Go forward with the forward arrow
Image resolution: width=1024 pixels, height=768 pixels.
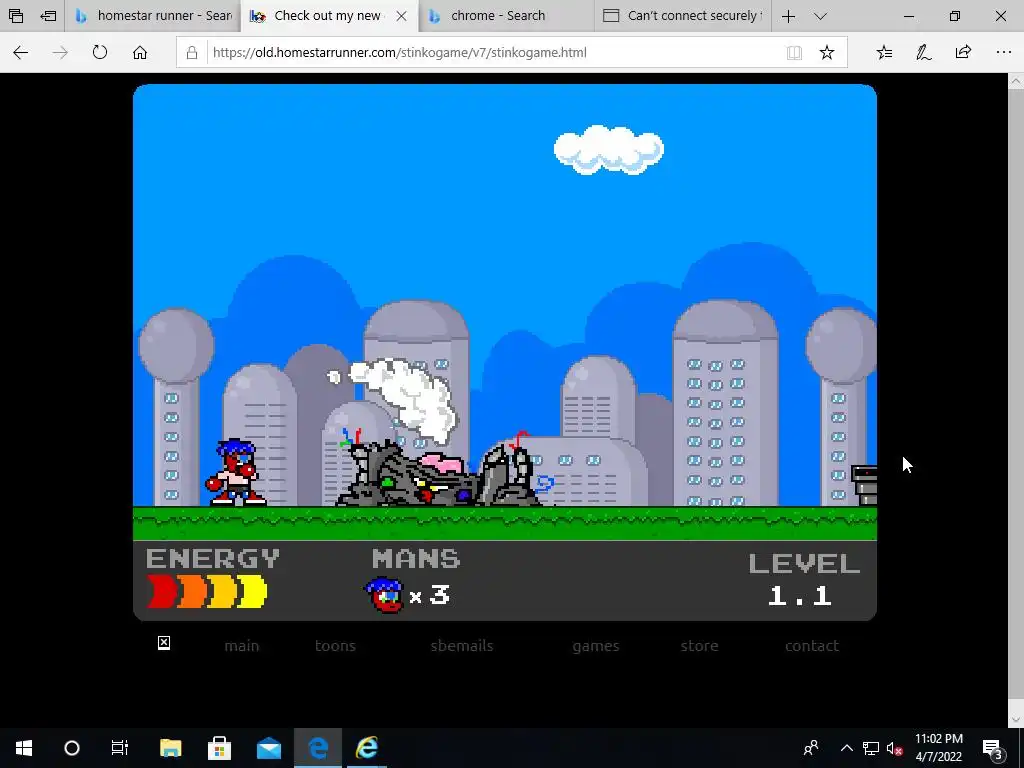60,52
